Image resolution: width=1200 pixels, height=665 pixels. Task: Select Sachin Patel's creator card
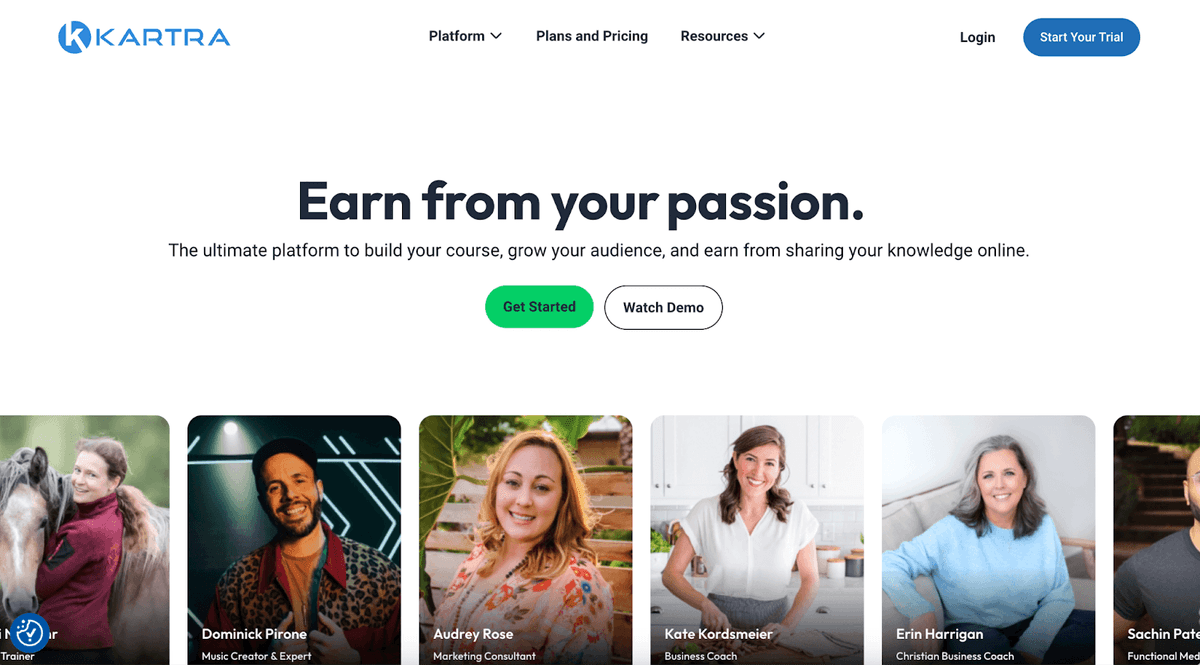point(1157,540)
